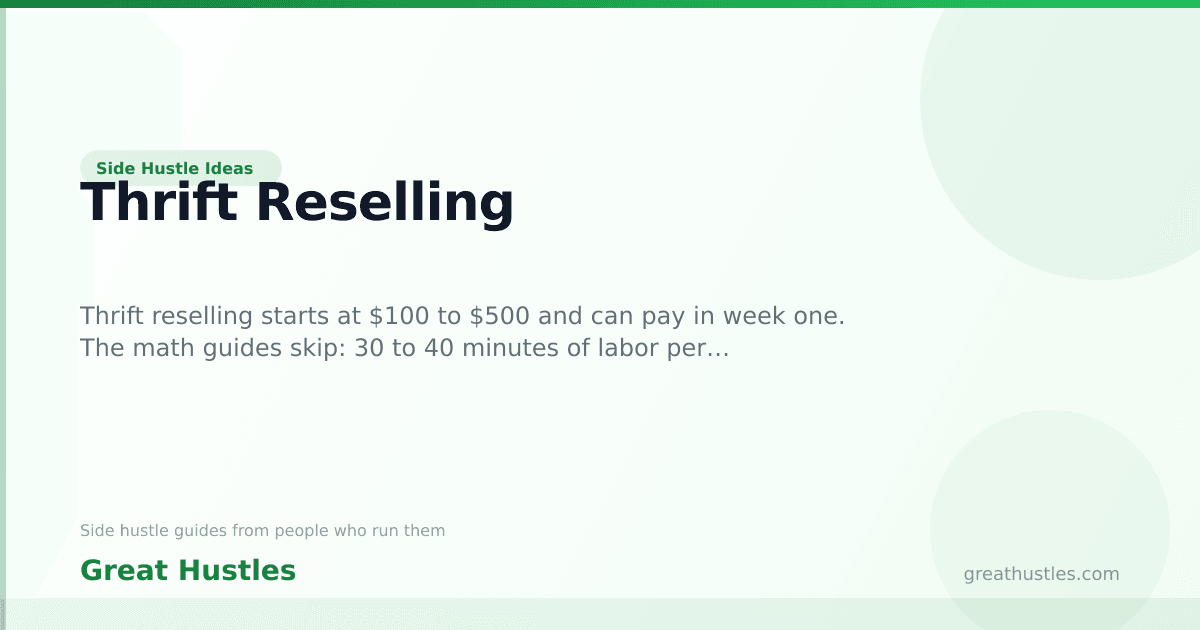Click the sentence starting 'Thrift reselling starts at'

(x=463, y=316)
